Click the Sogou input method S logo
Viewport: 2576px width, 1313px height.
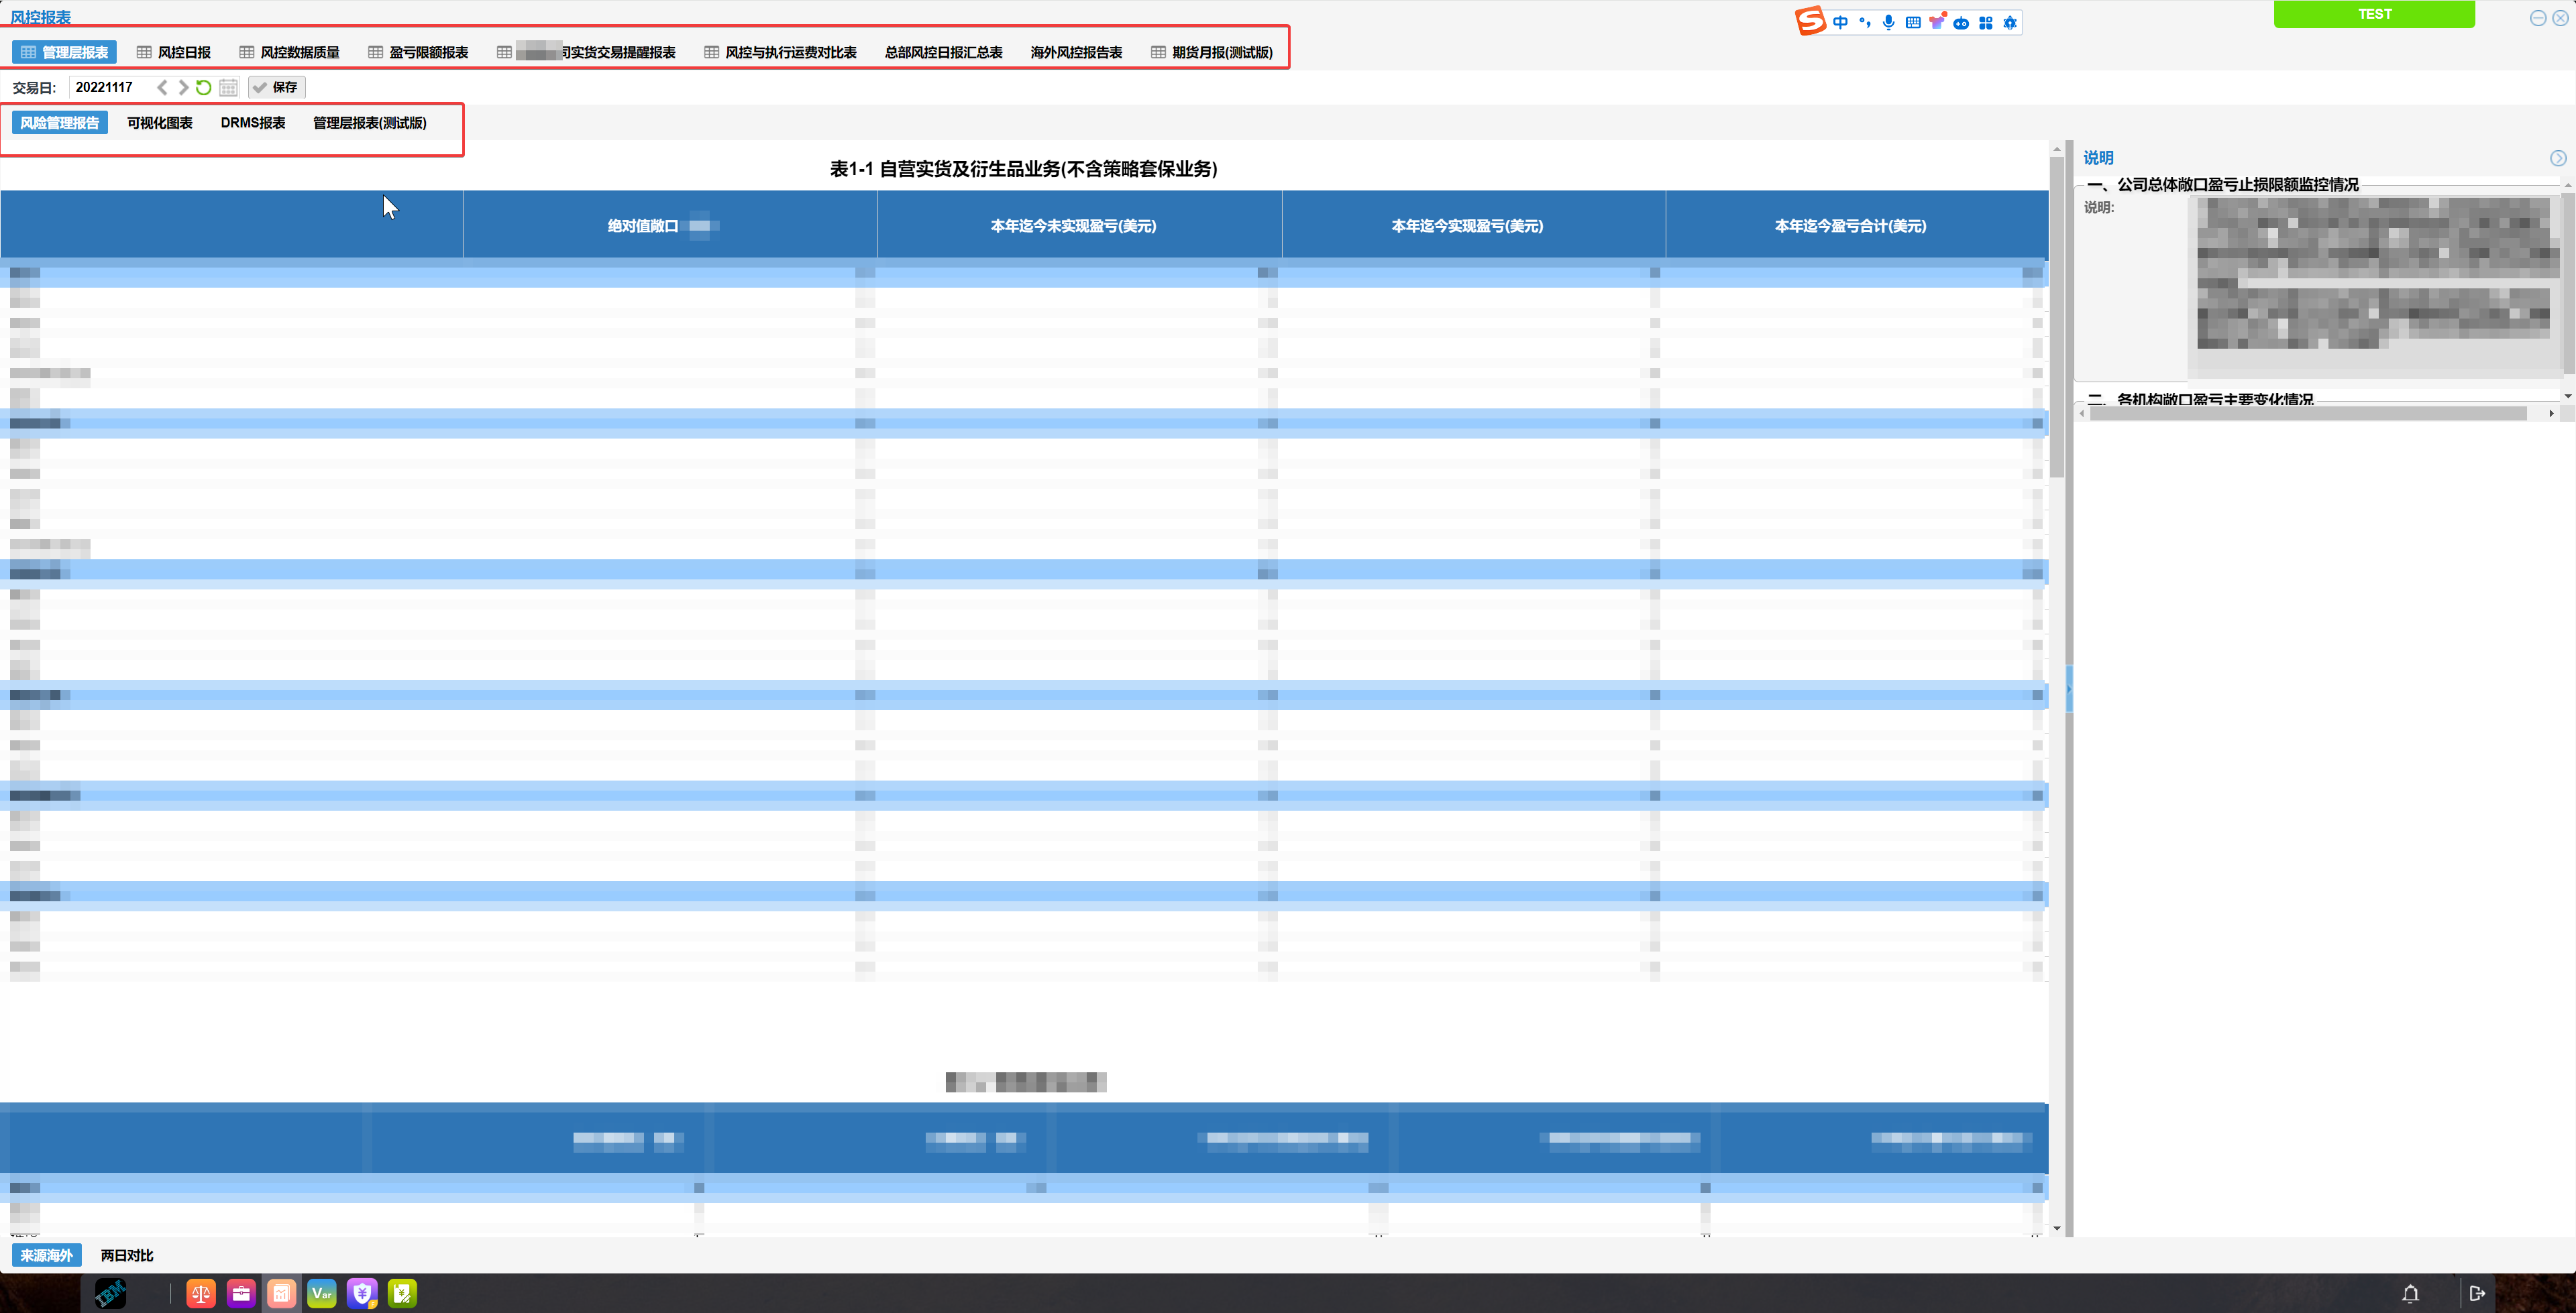pyautogui.click(x=1810, y=21)
